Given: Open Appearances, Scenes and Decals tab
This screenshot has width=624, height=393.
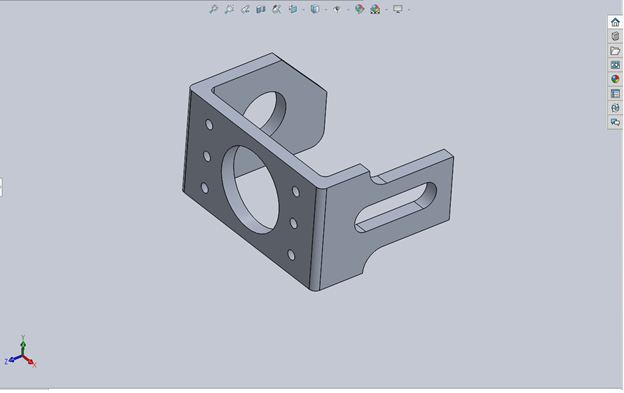Looking at the screenshot, I should 615,79.
